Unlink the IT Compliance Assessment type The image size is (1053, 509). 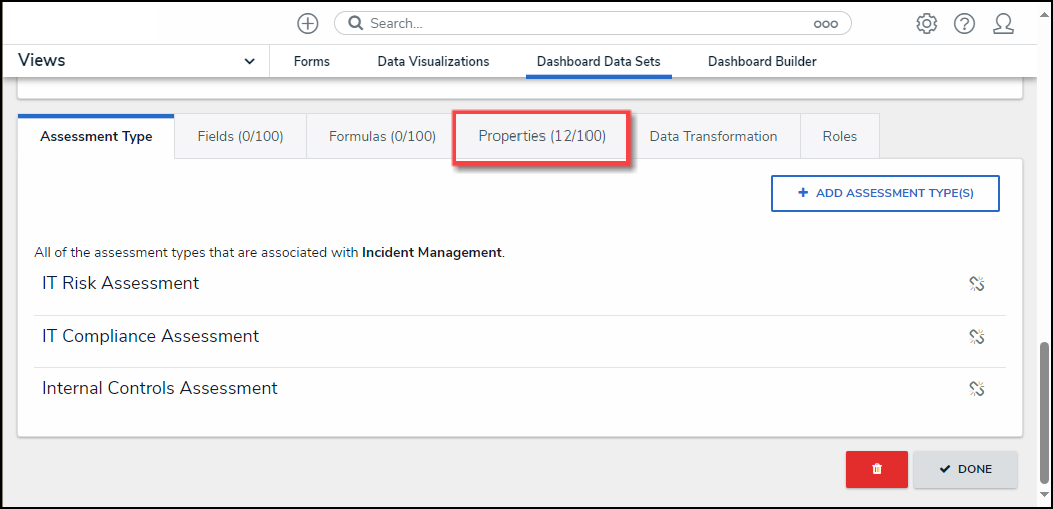pyautogui.click(x=977, y=336)
